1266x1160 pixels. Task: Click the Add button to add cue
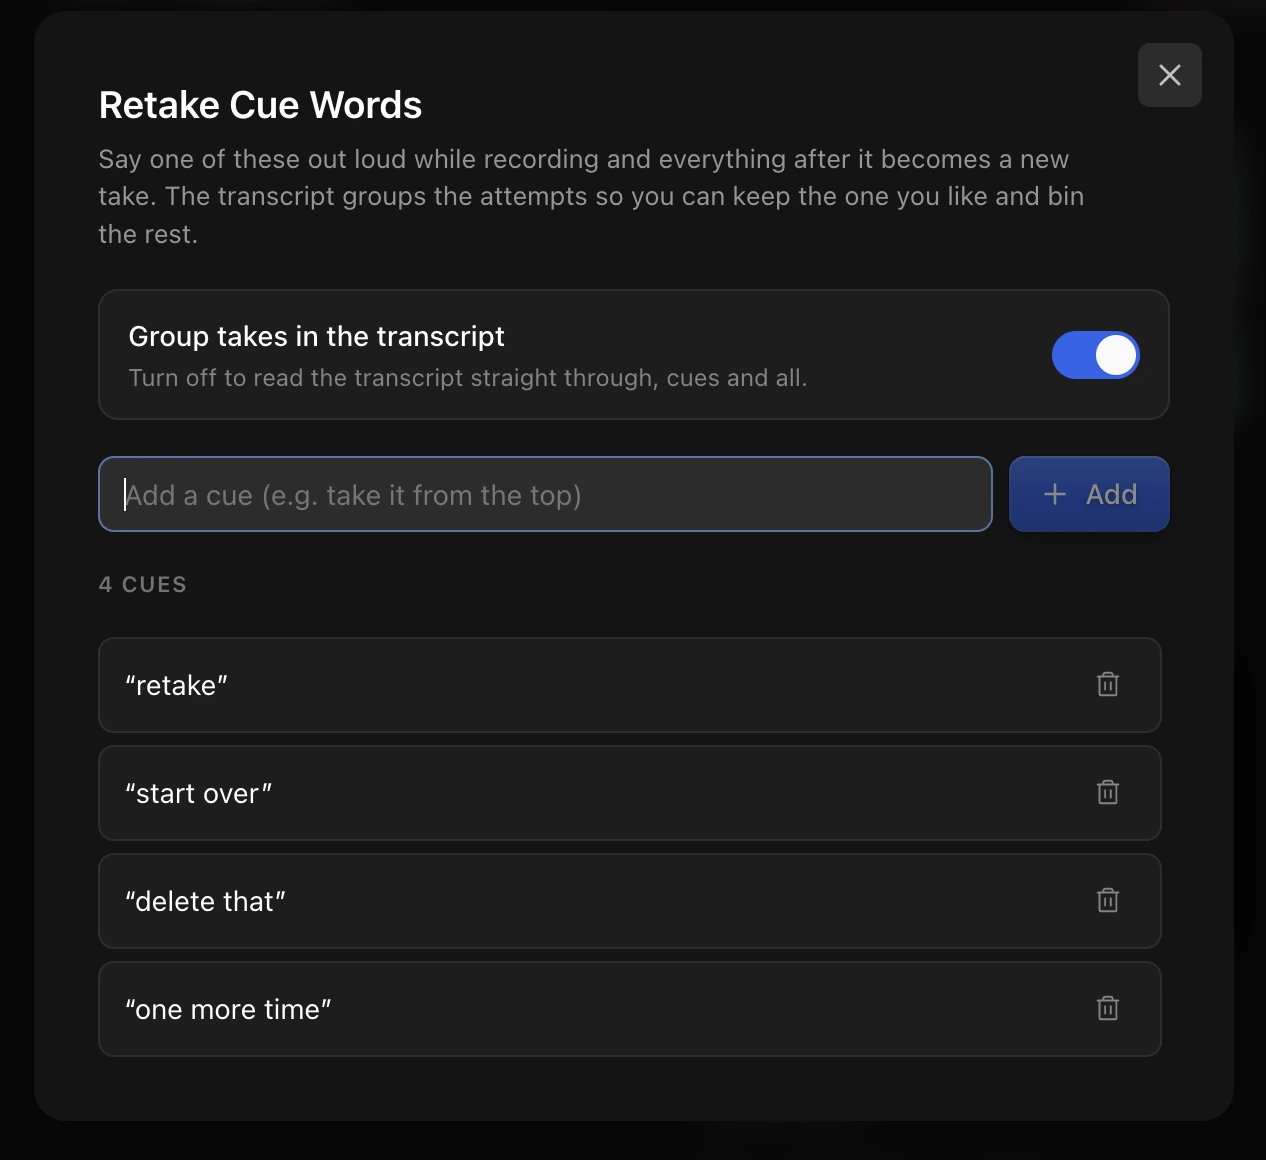tap(1089, 494)
